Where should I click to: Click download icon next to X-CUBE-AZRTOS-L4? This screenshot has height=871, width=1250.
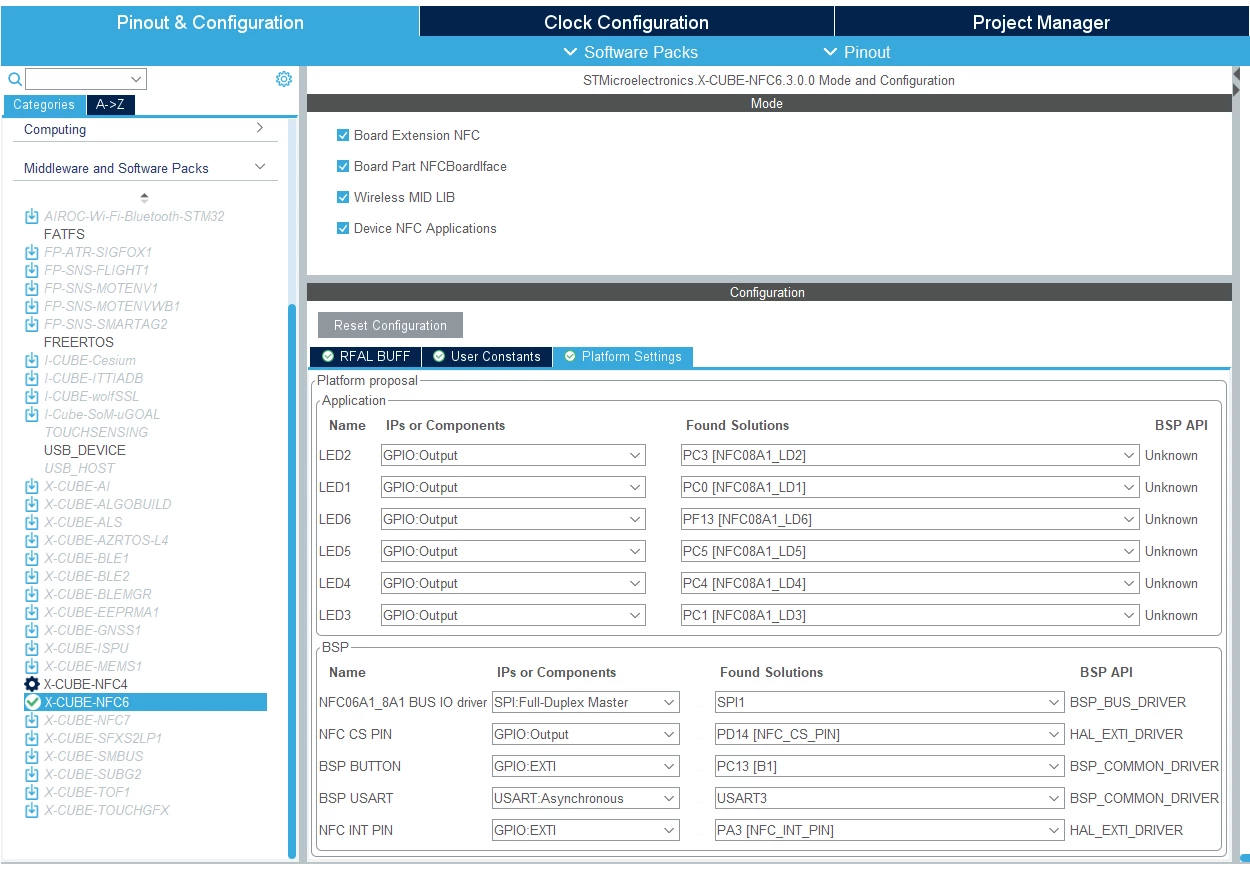coord(32,540)
